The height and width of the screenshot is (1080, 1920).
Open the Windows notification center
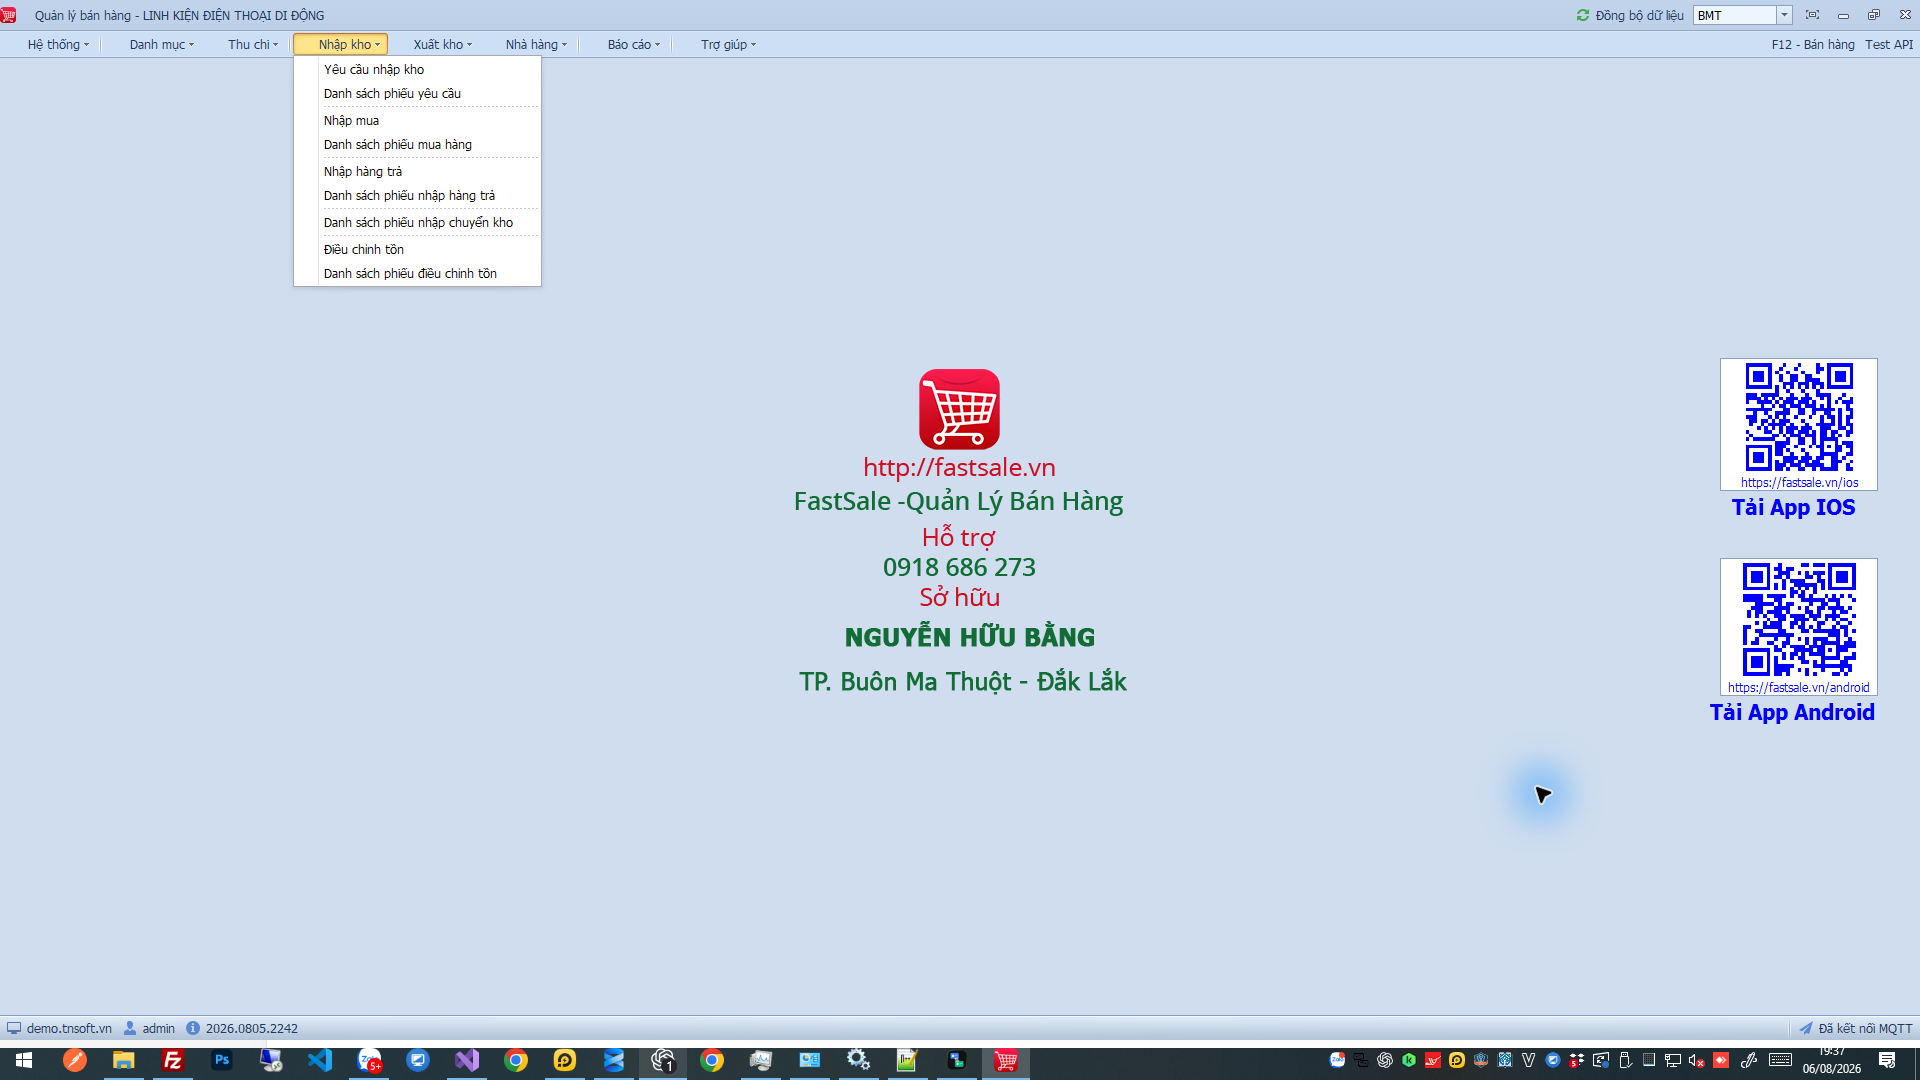coord(1887,1060)
